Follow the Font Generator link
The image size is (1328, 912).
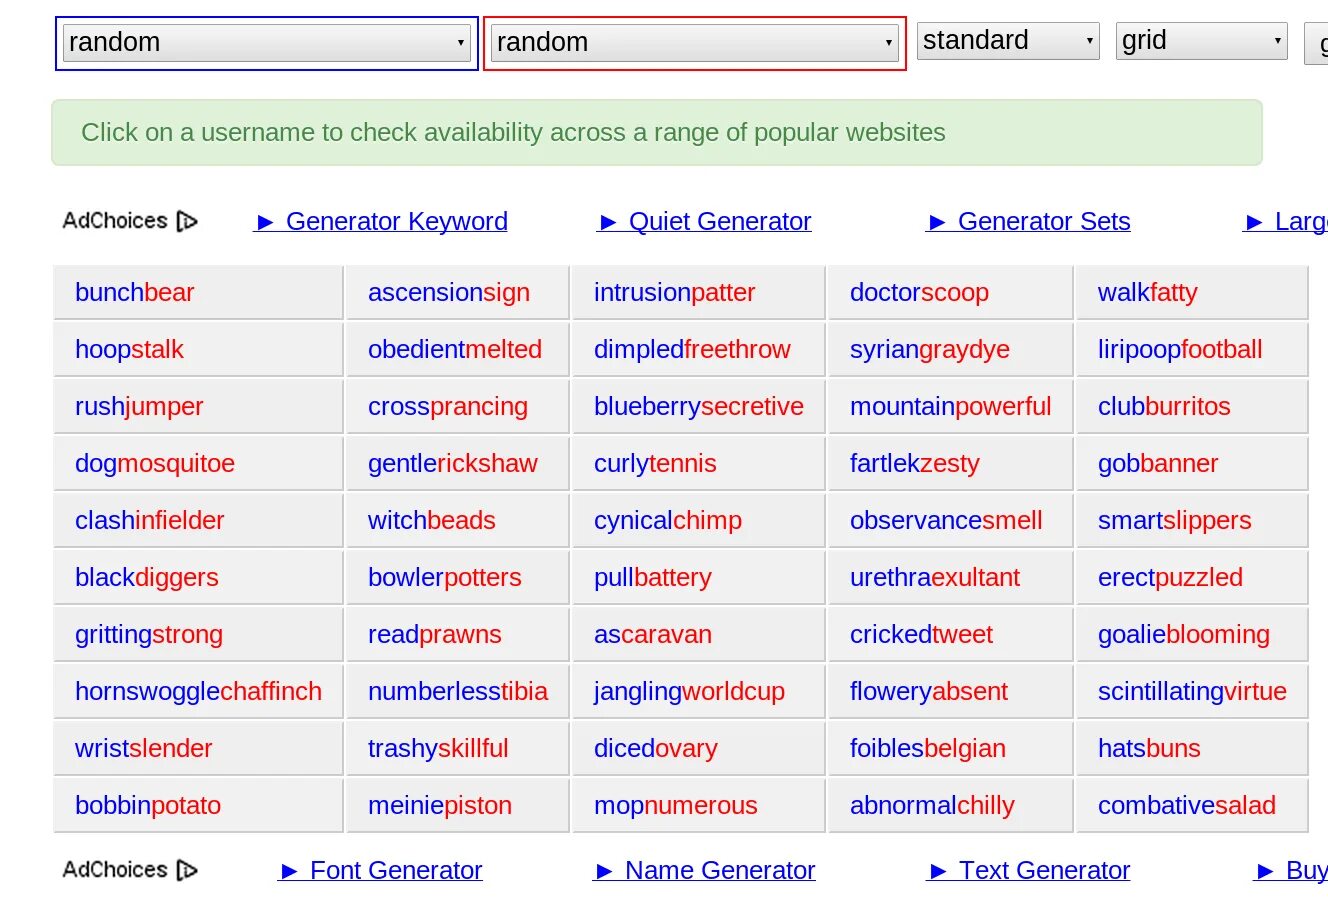point(395,870)
